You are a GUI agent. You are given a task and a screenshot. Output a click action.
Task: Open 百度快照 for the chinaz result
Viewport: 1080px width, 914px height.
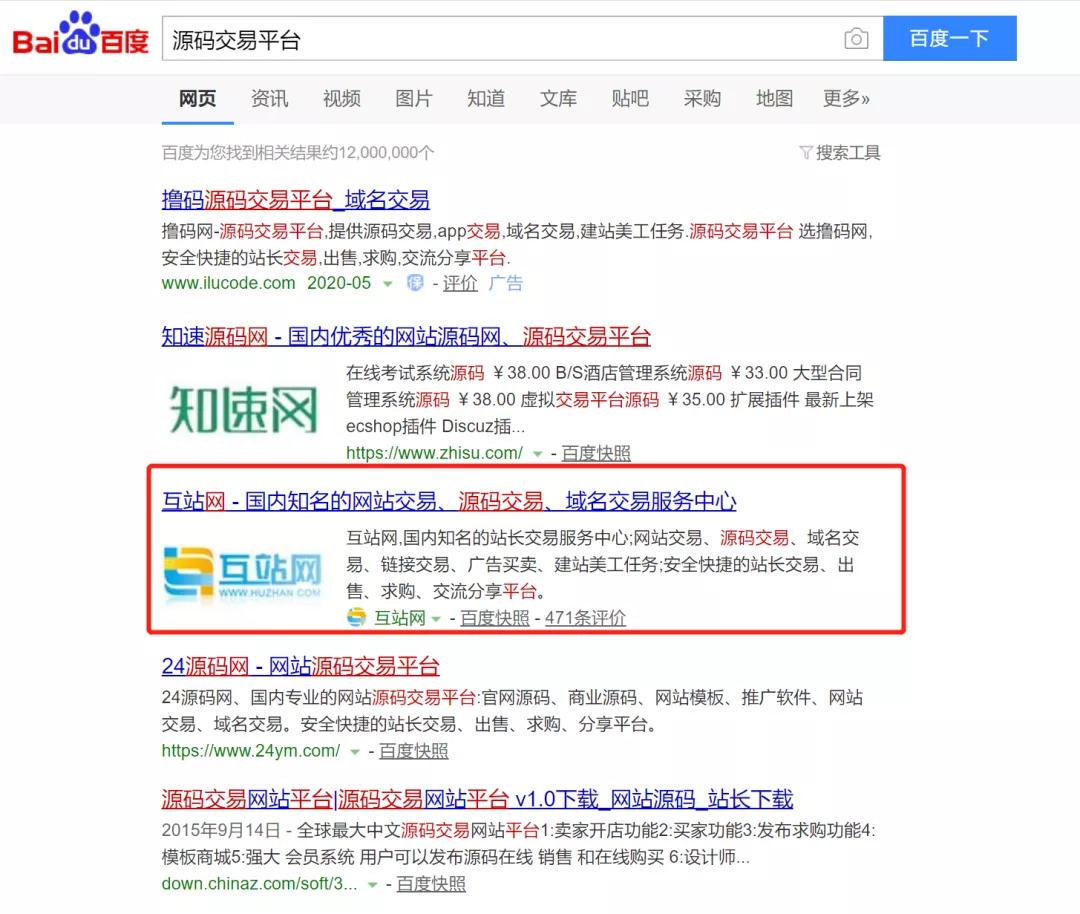(x=431, y=884)
